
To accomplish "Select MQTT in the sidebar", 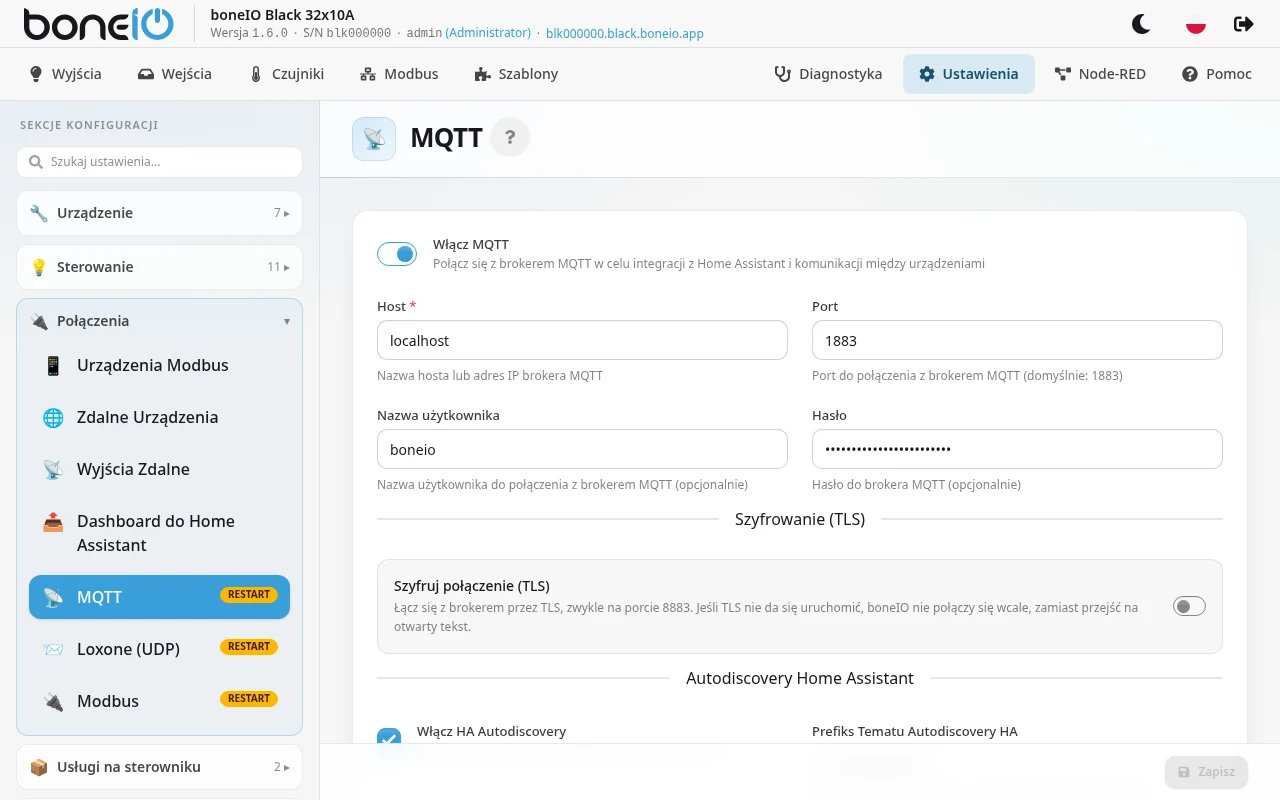I will [x=159, y=597].
